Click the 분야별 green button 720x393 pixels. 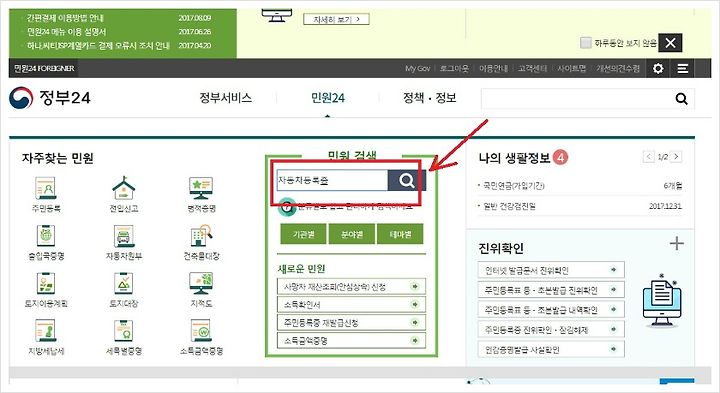click(352, 234)
